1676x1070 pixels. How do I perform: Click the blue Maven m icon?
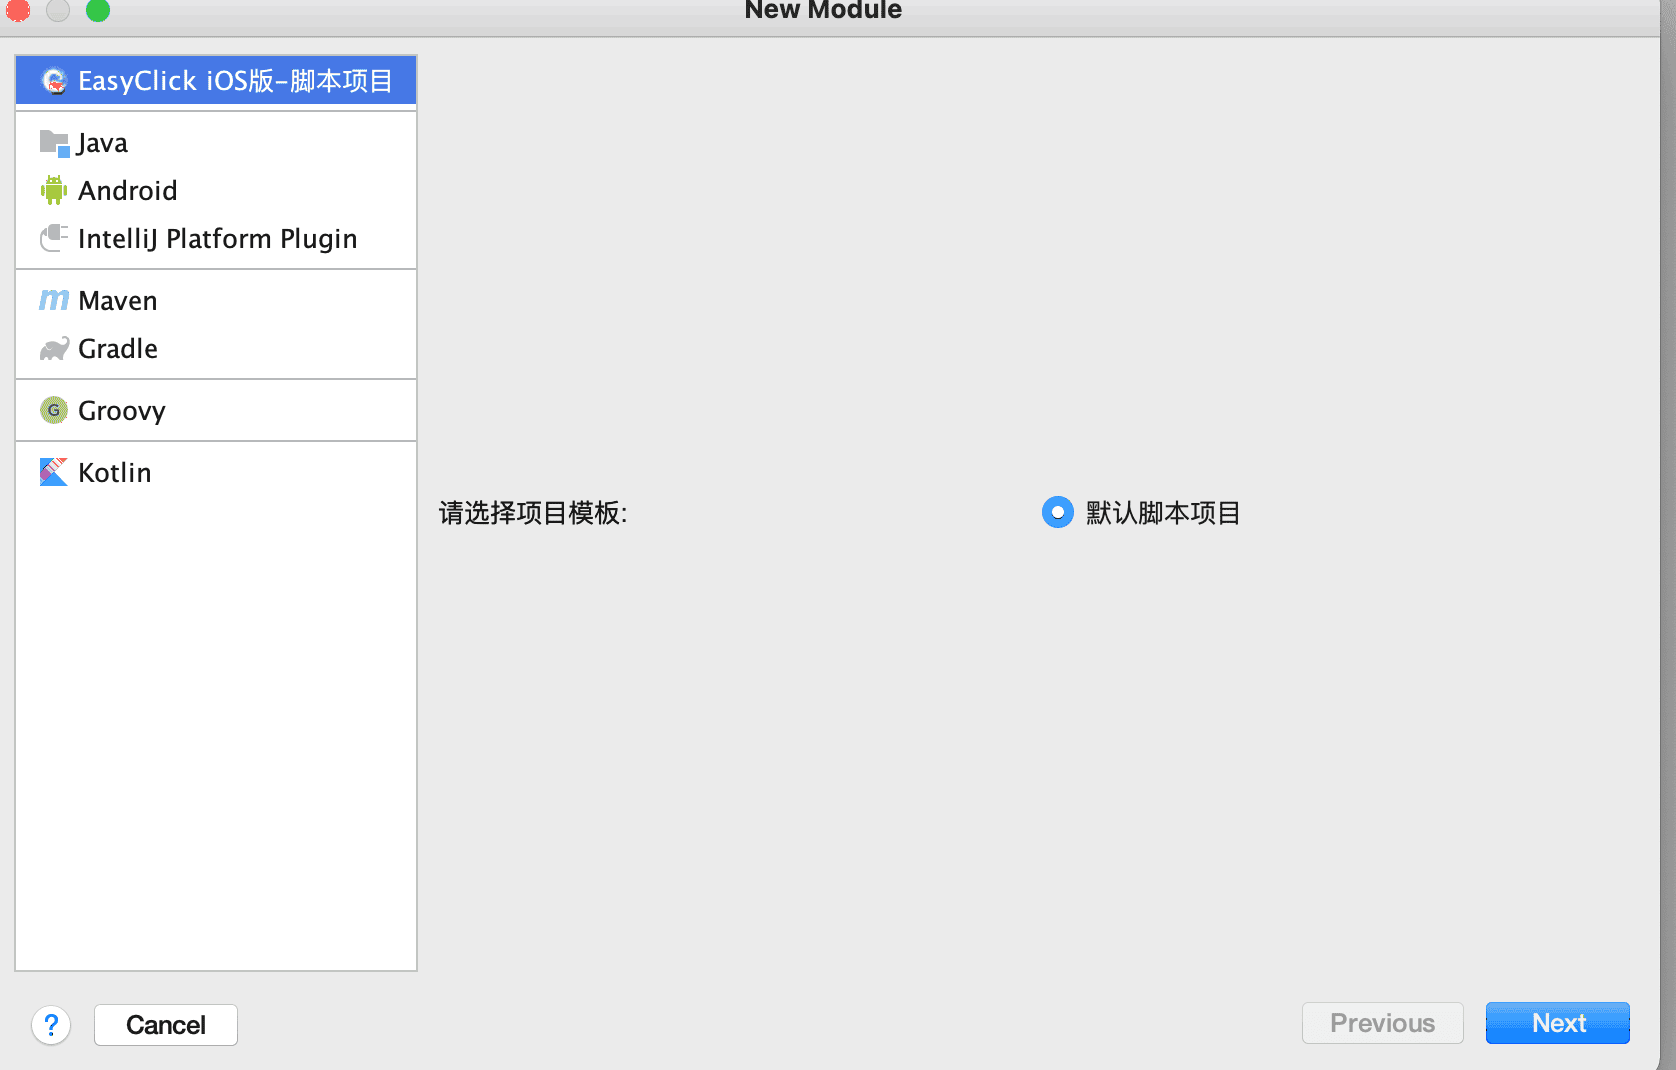tap(54, 300)
